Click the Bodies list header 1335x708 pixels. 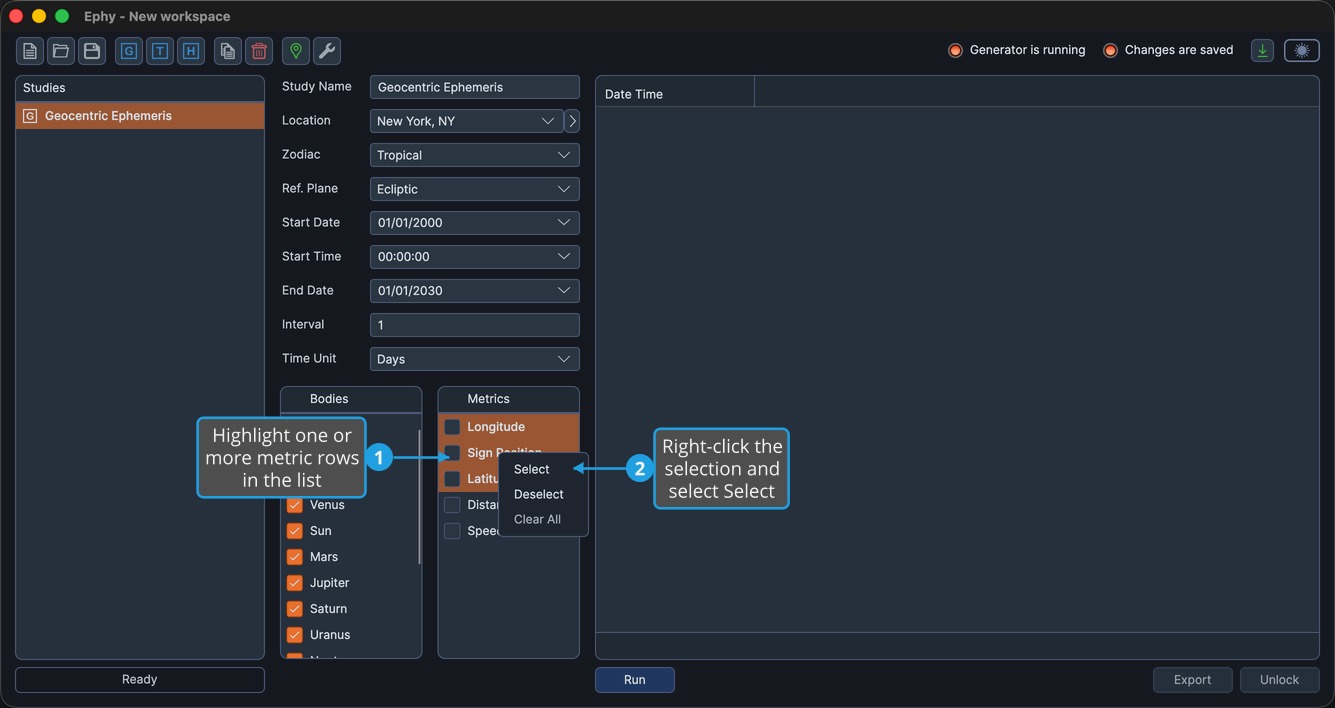point(351,399)
